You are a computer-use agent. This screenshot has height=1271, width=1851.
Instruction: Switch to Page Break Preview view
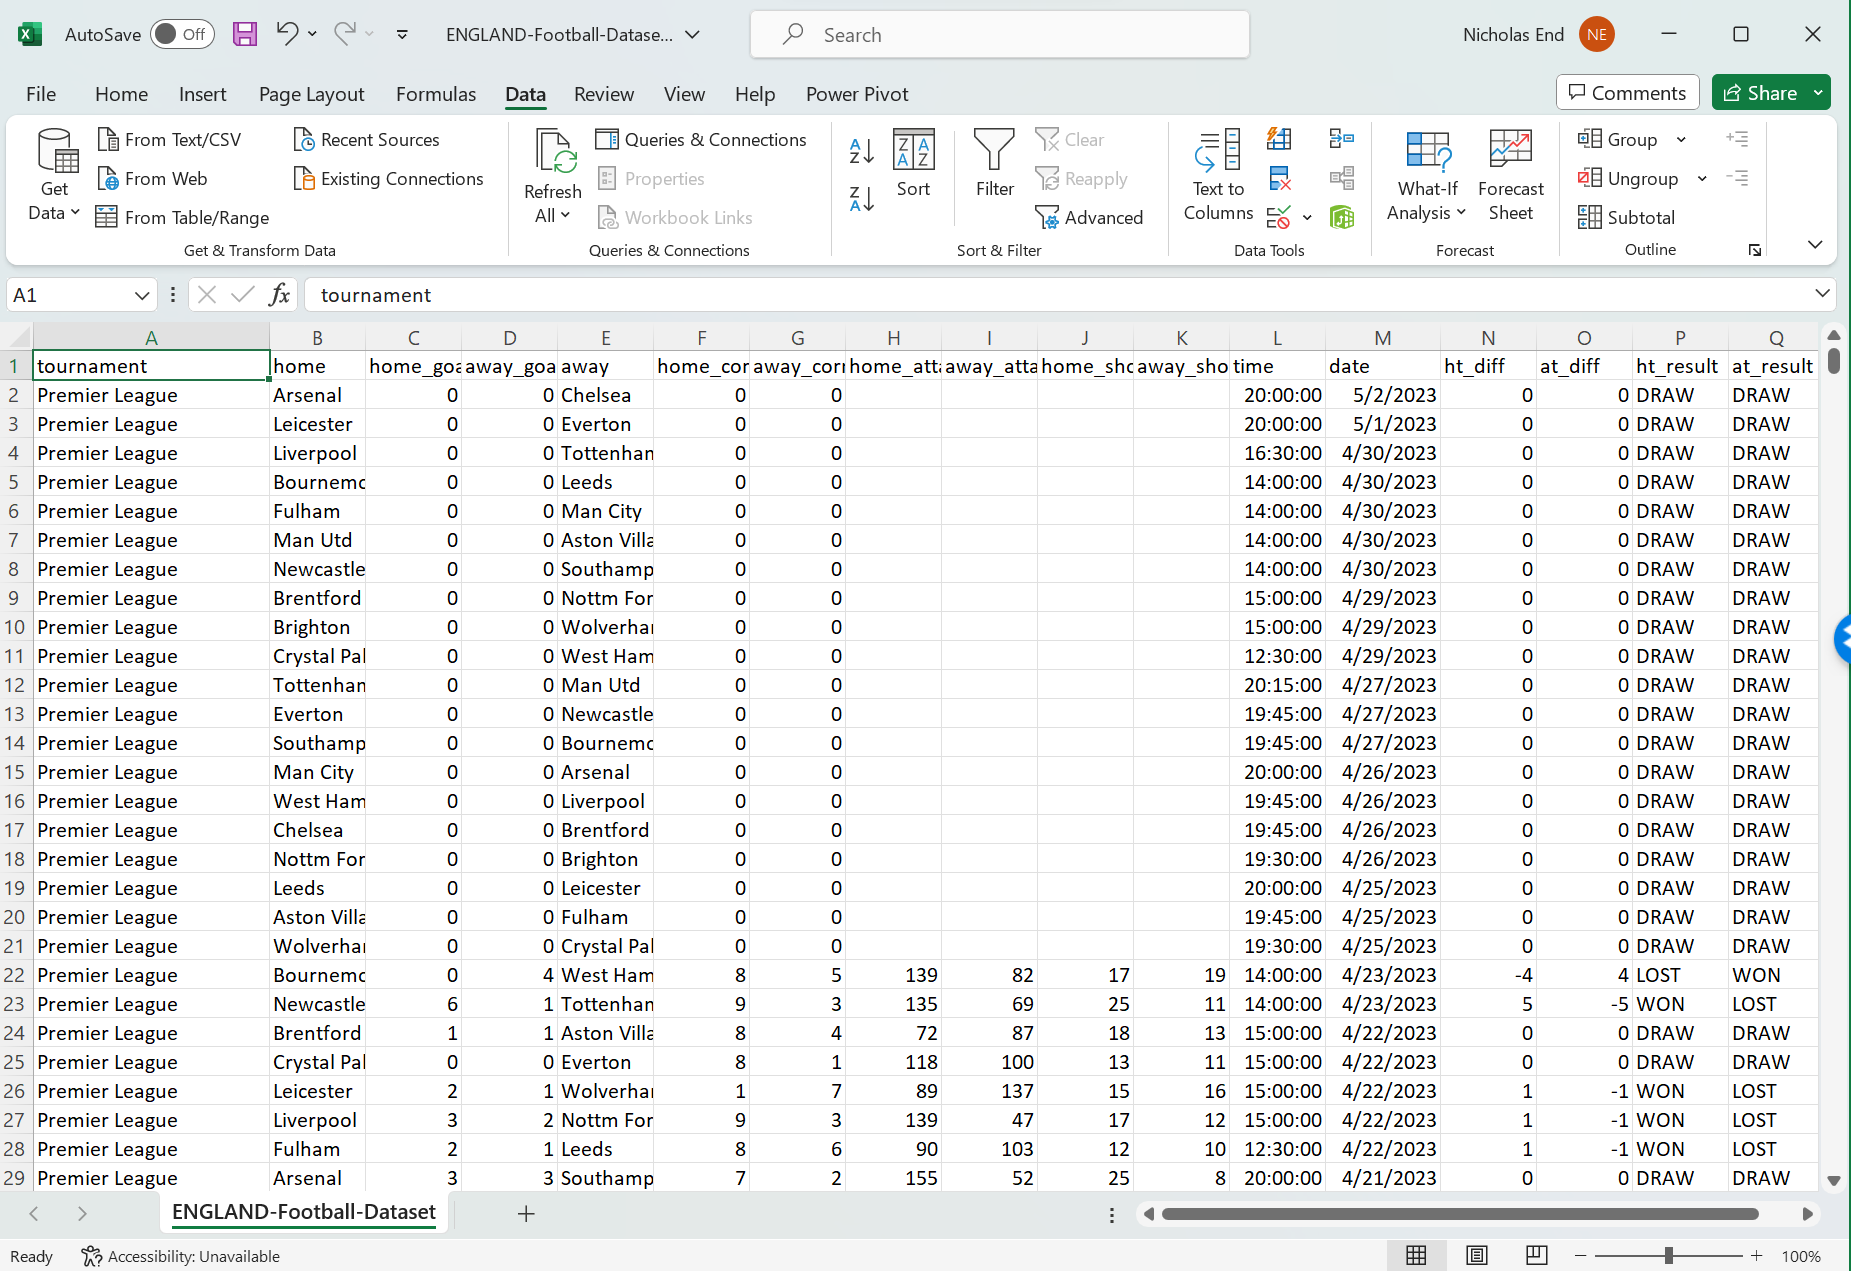(1537, 1256)
